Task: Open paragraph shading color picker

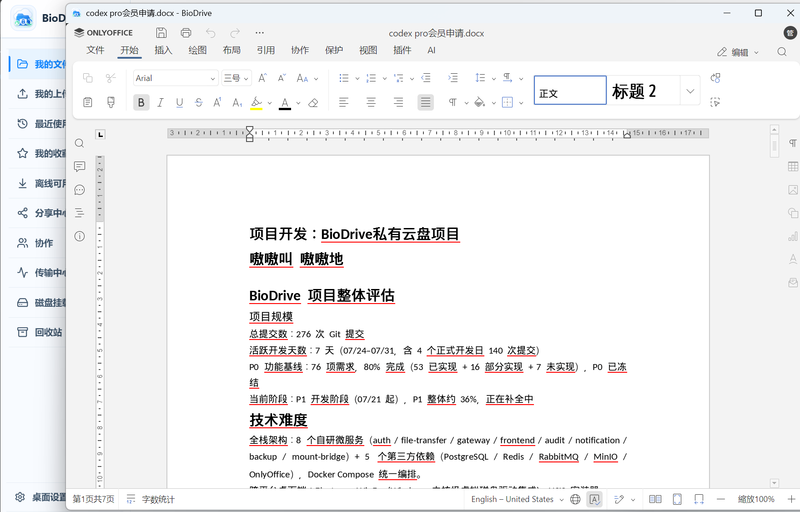Action: click(480, 103)
